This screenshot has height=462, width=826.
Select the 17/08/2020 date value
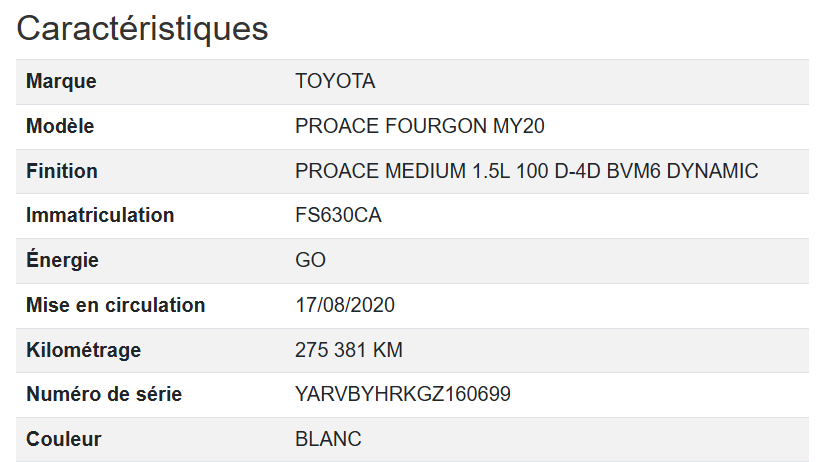345,305
